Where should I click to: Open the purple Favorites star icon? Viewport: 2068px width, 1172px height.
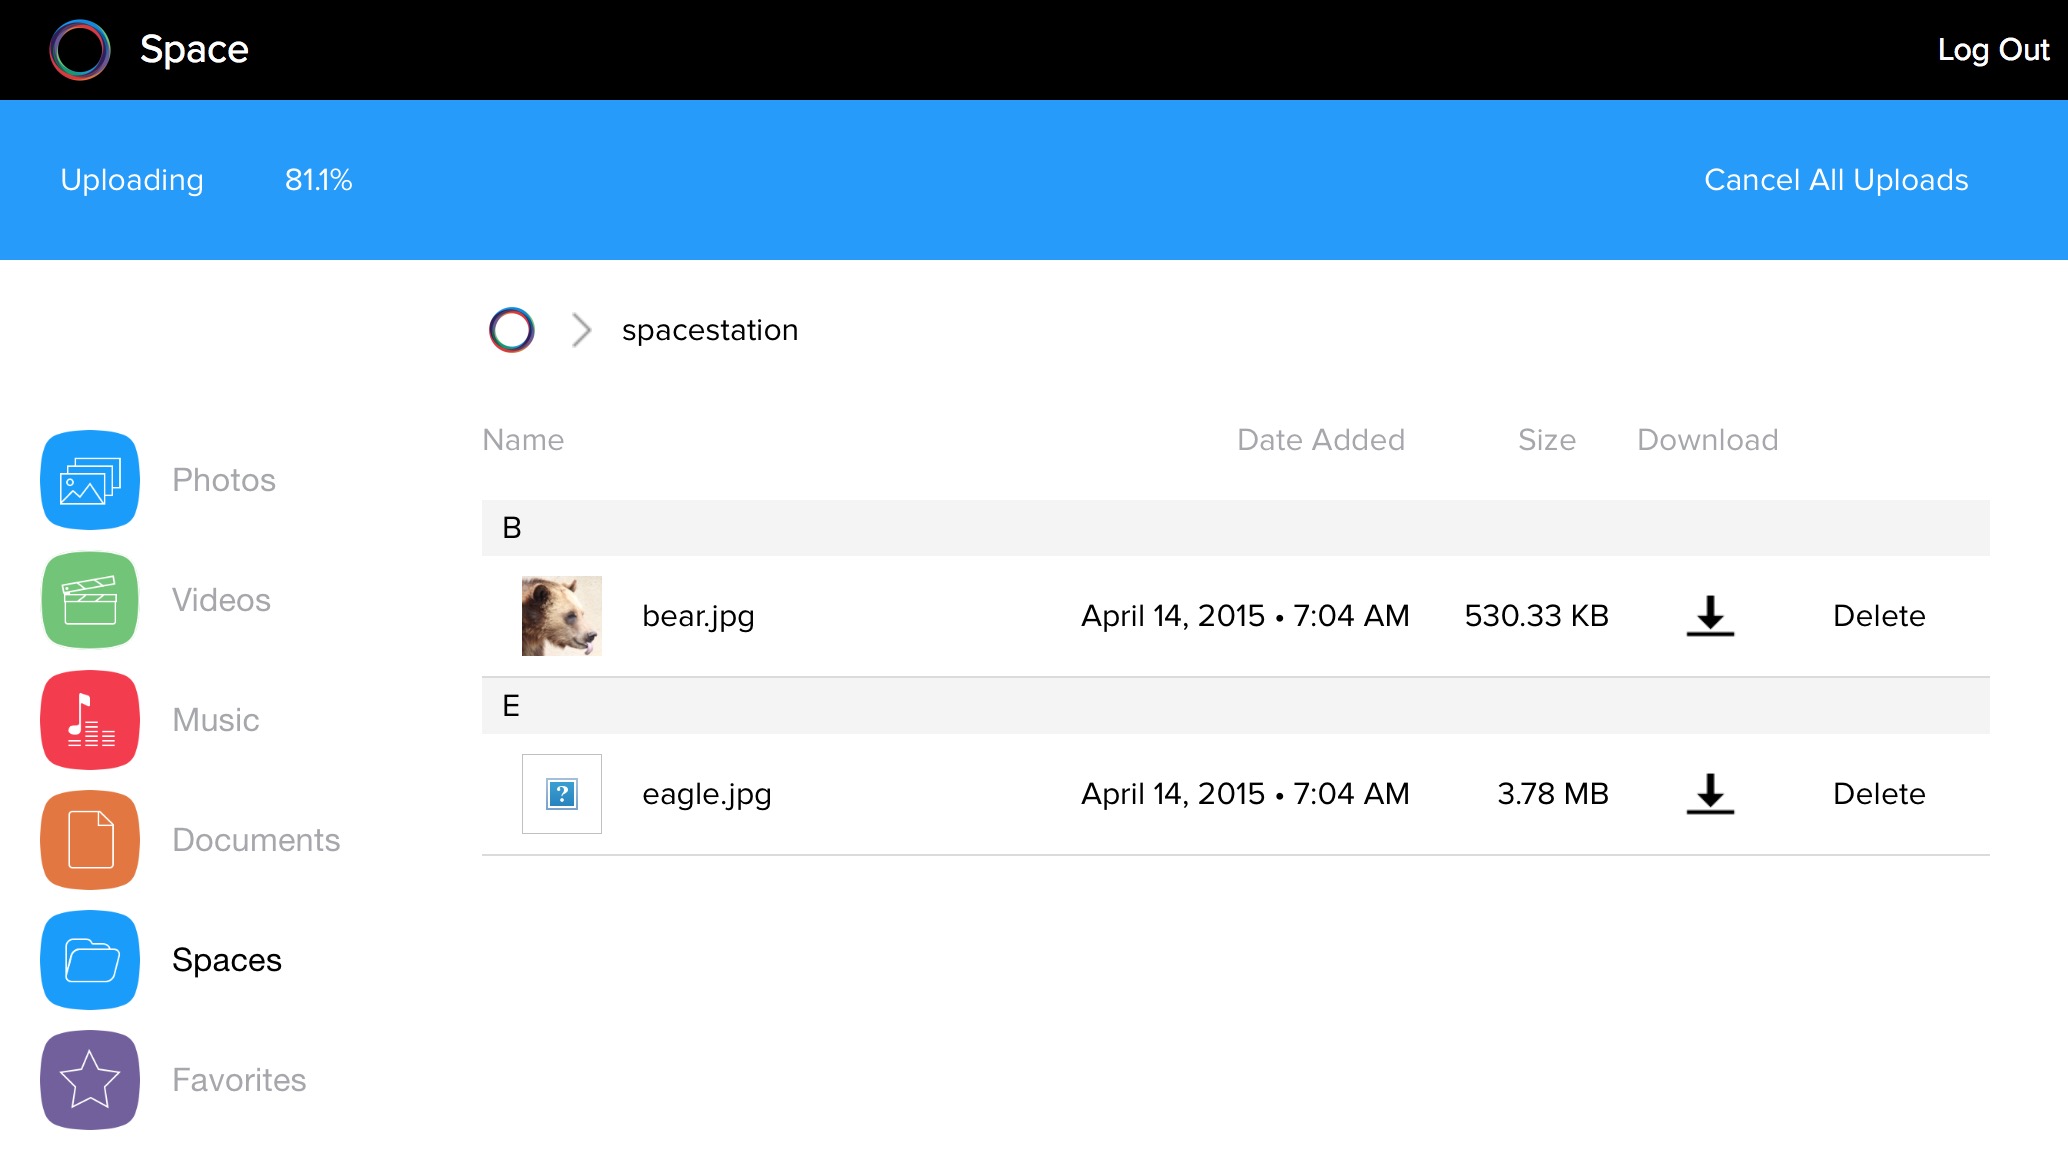90,1080
